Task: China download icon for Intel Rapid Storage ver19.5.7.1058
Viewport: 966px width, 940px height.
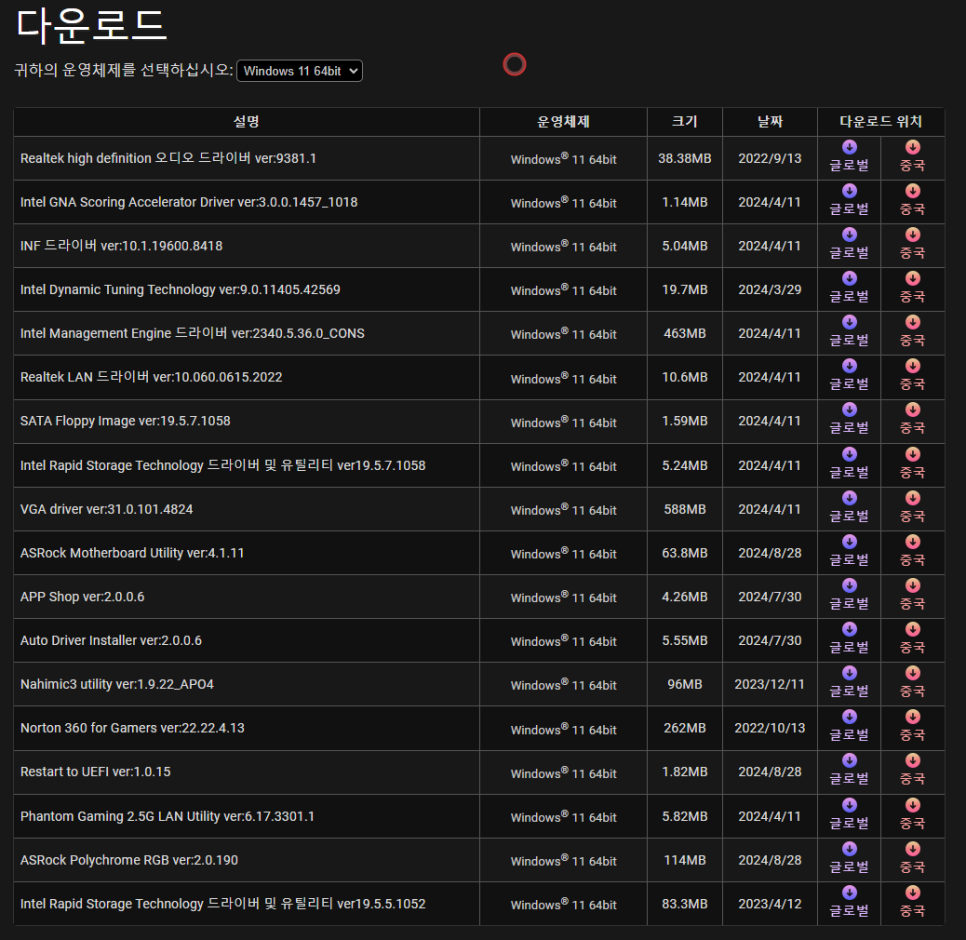Action: tap(912, 454)
